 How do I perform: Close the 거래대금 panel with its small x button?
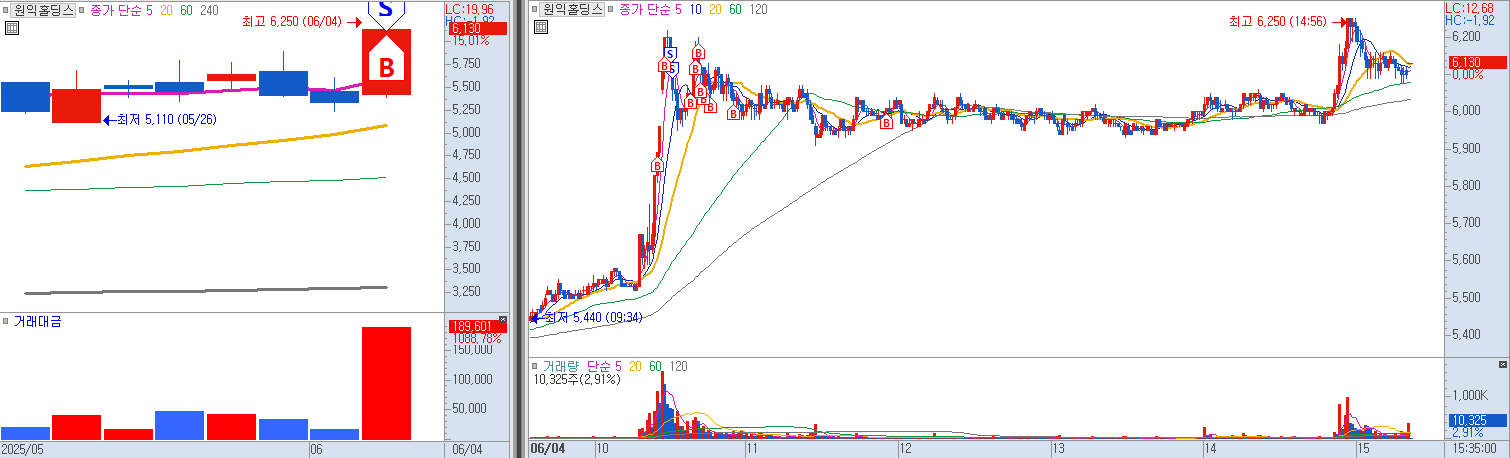(x=503, y=319)
